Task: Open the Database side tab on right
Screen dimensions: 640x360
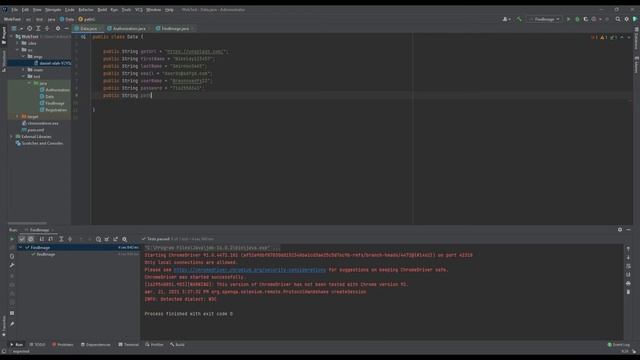Action: click(636, 39)
